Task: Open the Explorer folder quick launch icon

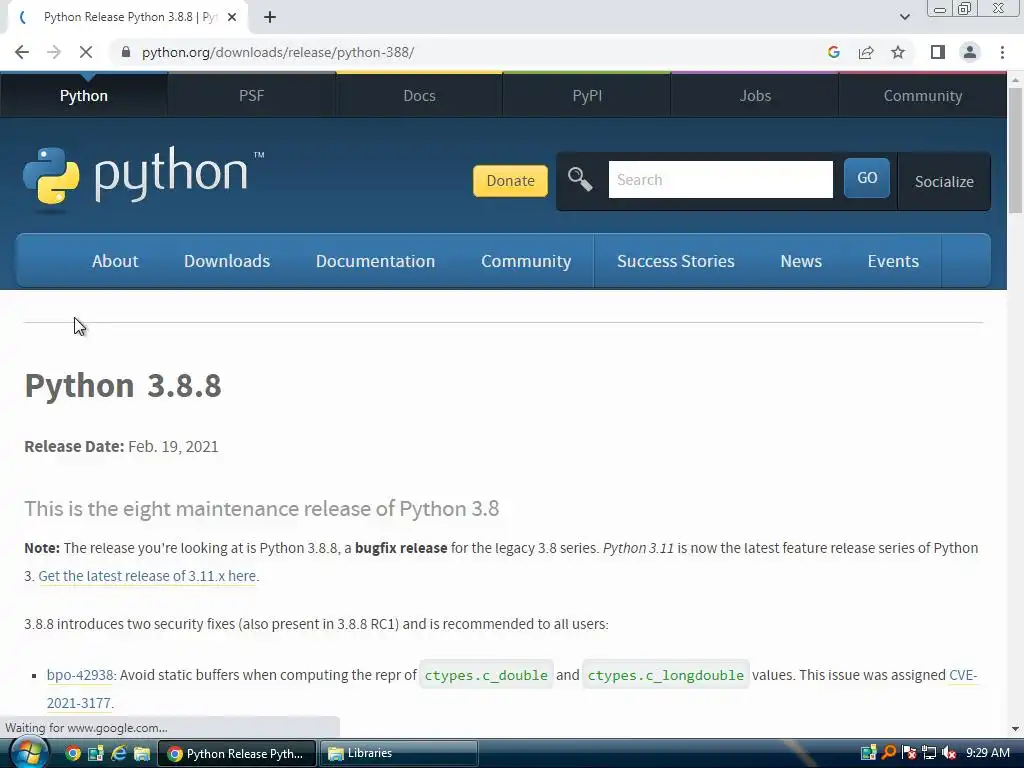Action: (x=142, y=754)
